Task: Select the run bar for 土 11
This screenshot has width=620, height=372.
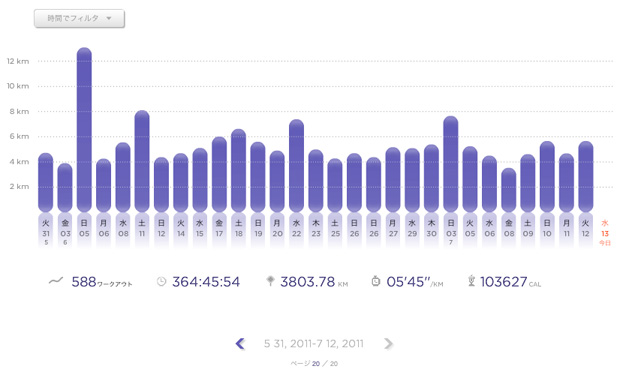Action: click(142, 161)
